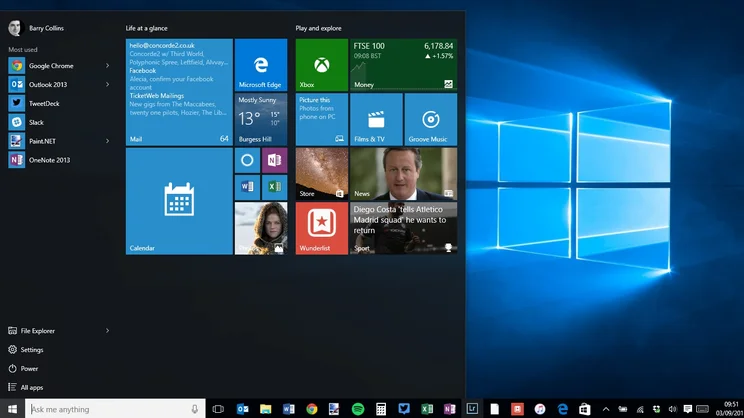Viewport: 744px width, 418px height.
Task: Open the Films & TV tile
Action: click(376, 119)
